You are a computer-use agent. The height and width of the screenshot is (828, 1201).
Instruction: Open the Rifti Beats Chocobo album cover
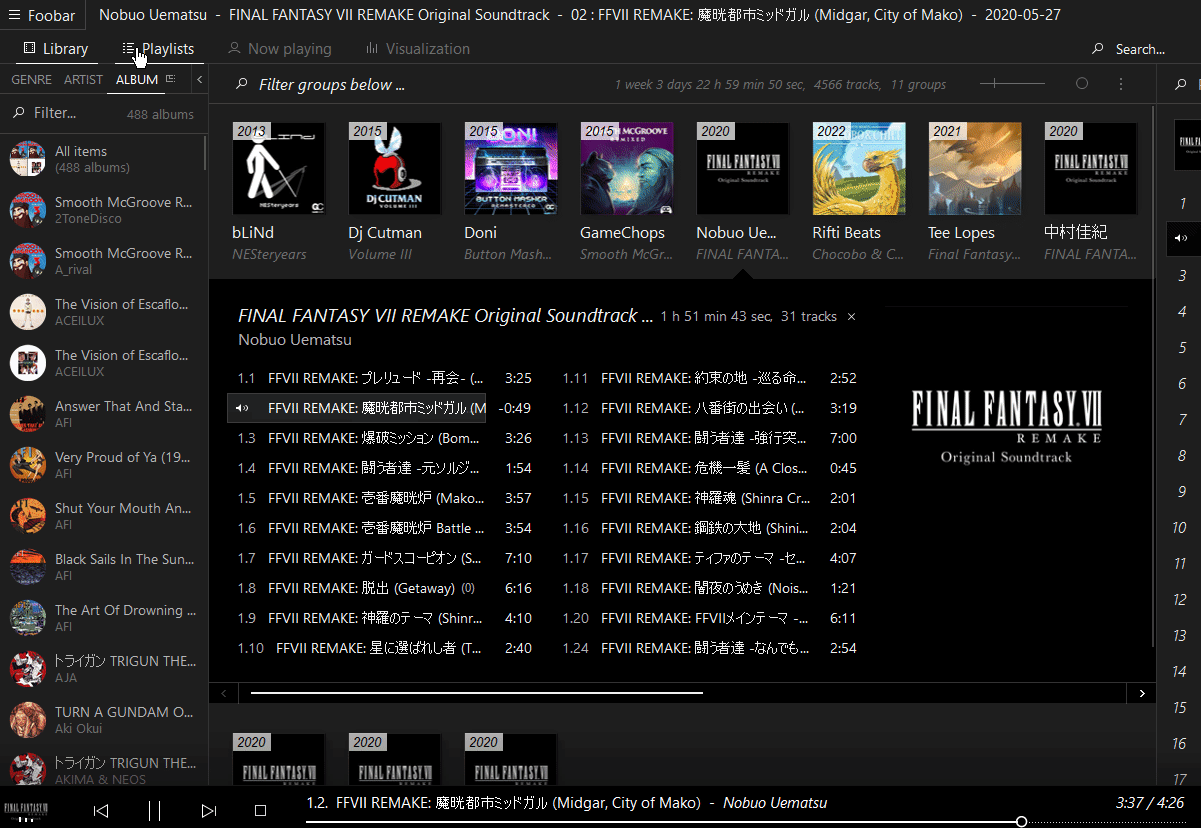click(x=858, y=168)
